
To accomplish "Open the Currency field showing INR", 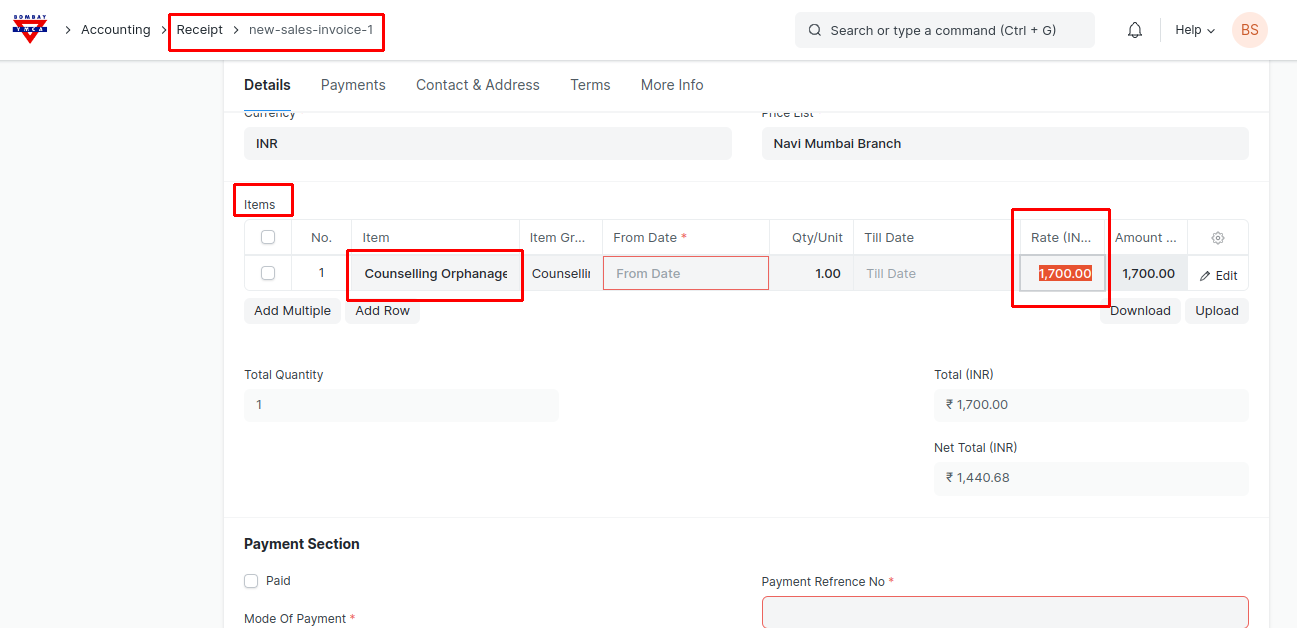I will coord(487,144).
